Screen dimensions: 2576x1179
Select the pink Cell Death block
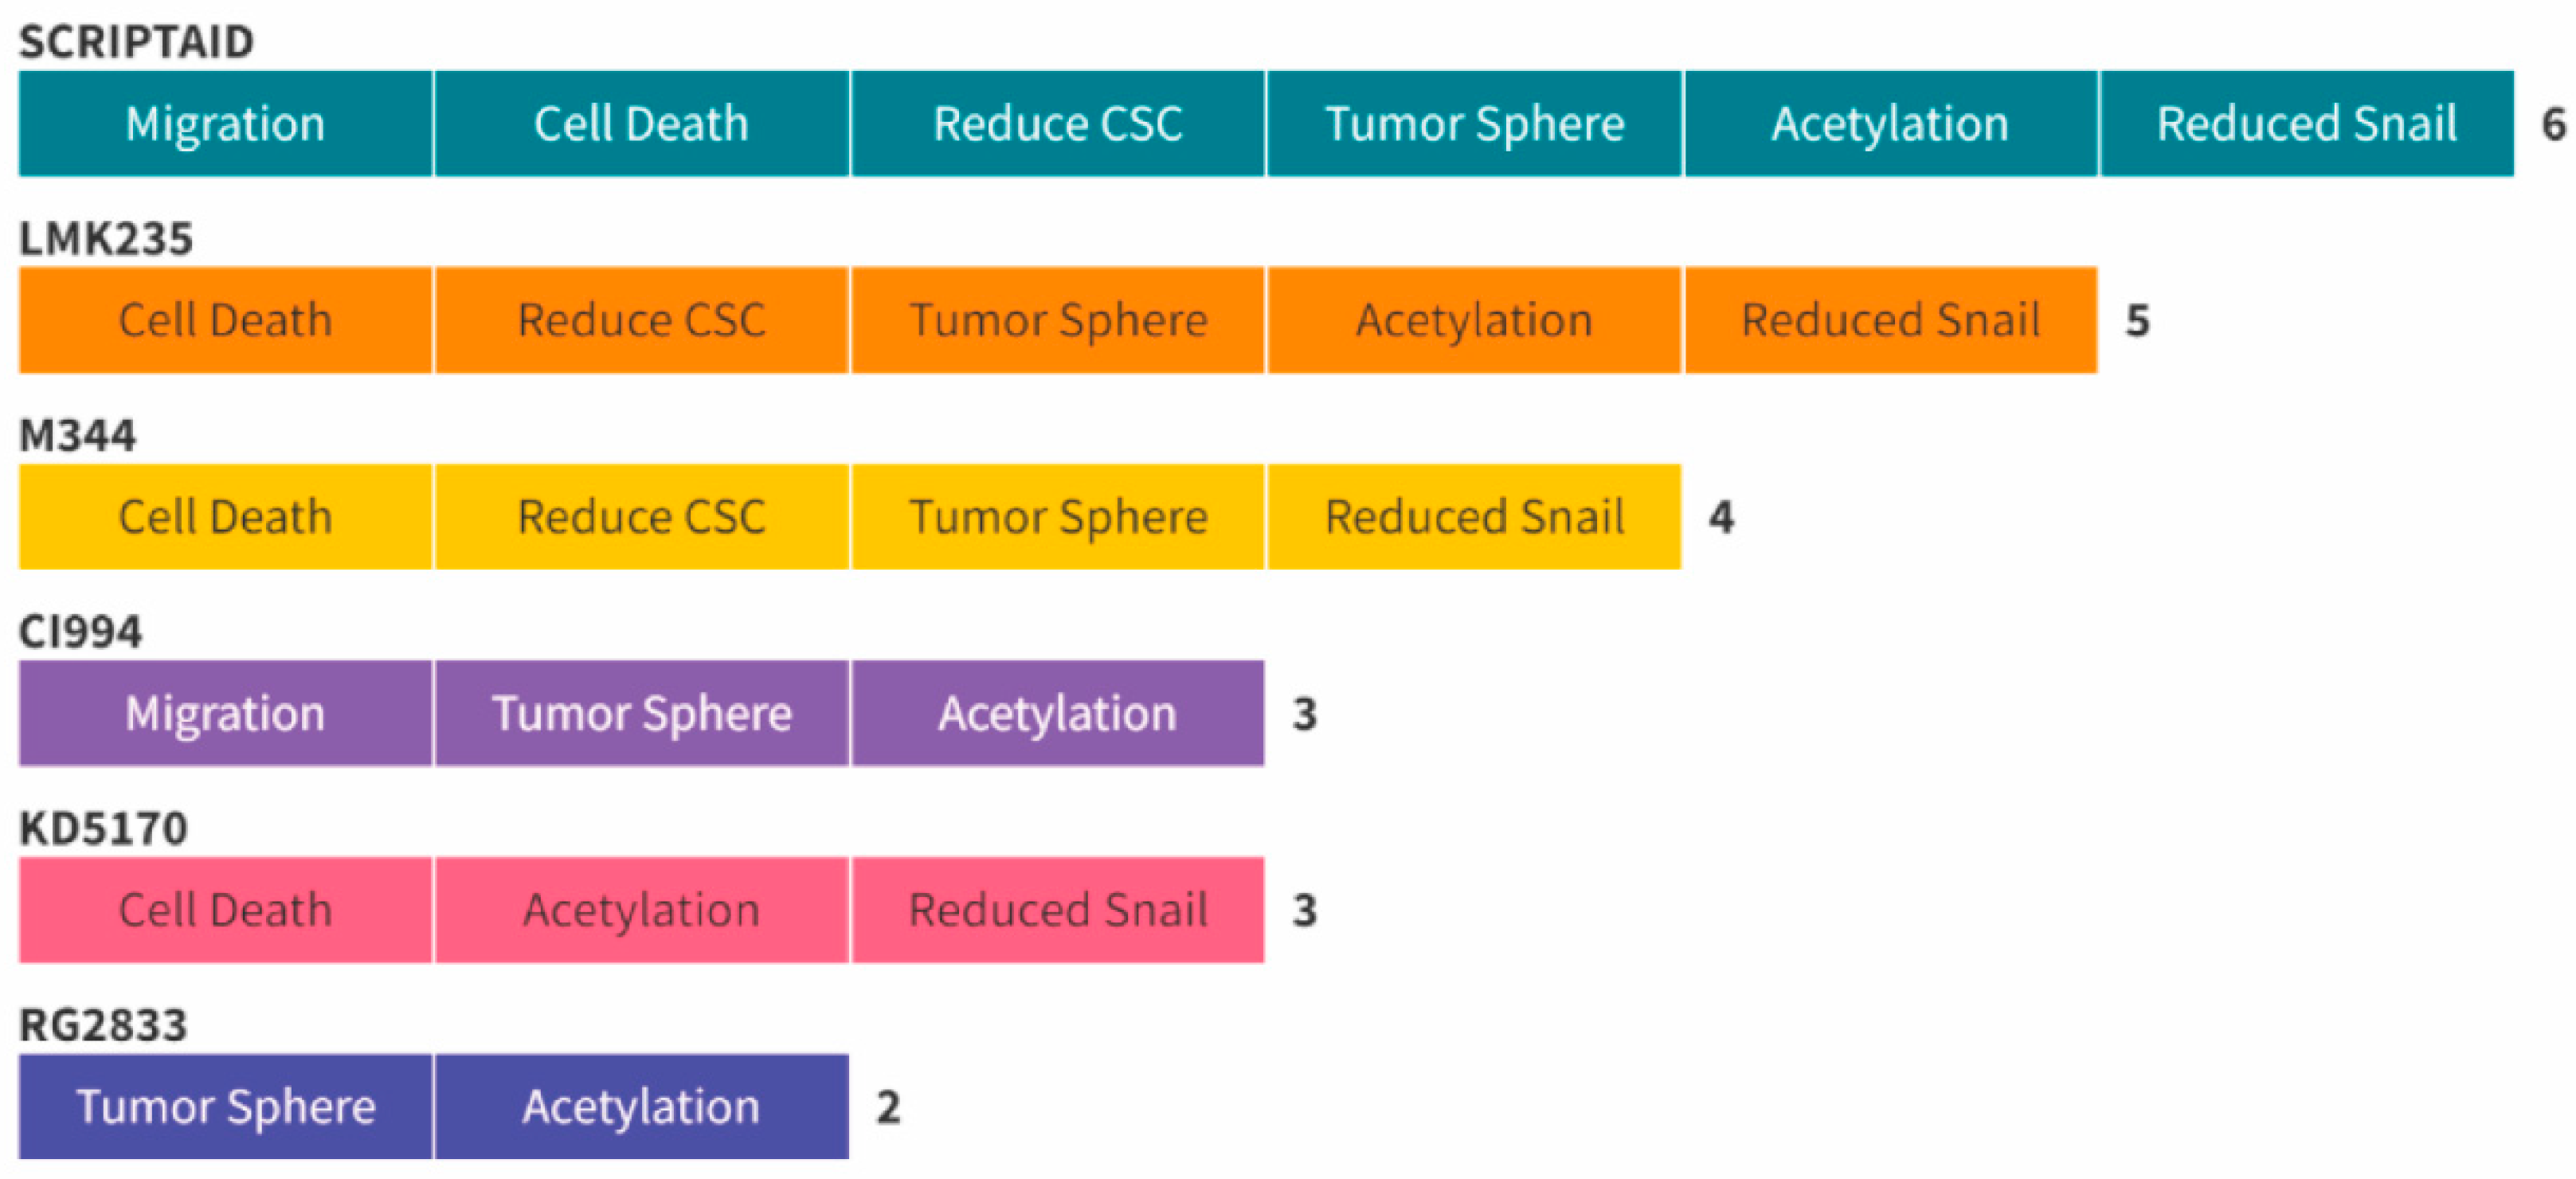point(225,910)
